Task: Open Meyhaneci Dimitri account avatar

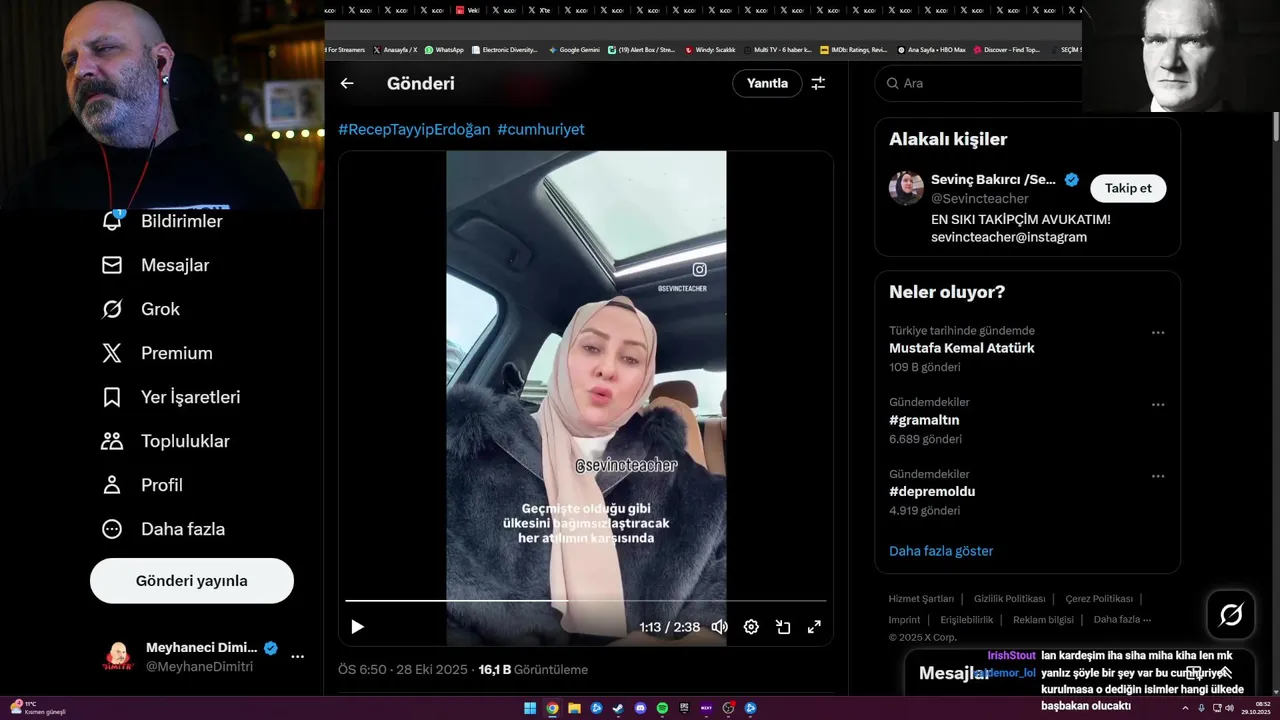Action: click(118, 657)
